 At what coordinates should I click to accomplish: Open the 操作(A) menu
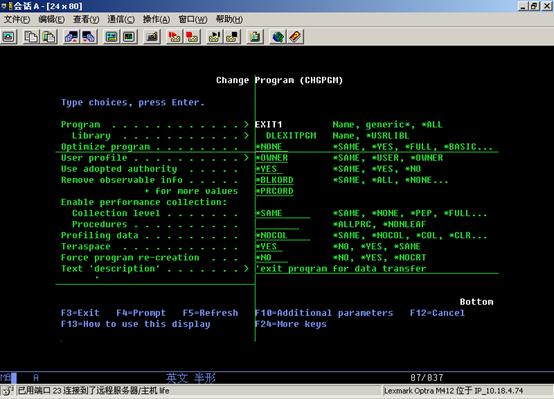pos(156,19)
